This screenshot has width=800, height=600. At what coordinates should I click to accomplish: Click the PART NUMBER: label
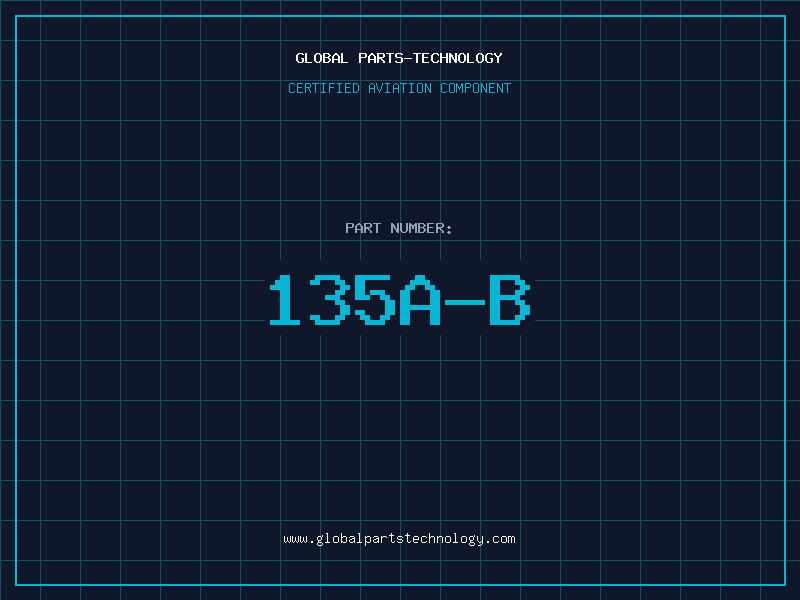tap(399, 228)
